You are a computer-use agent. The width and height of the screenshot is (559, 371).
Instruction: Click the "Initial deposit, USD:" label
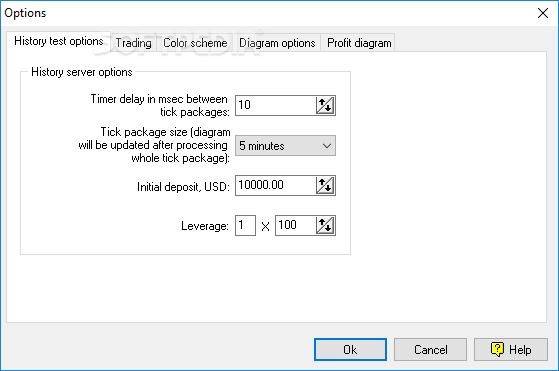[x=183, y=187]
